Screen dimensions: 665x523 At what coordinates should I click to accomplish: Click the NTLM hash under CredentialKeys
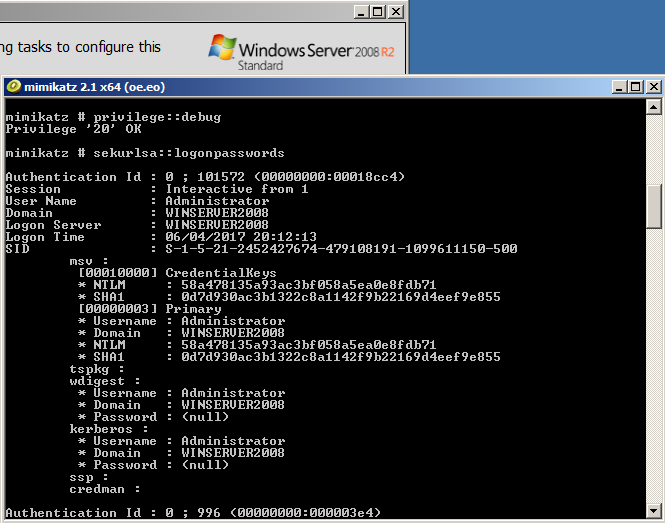point(309,285)
